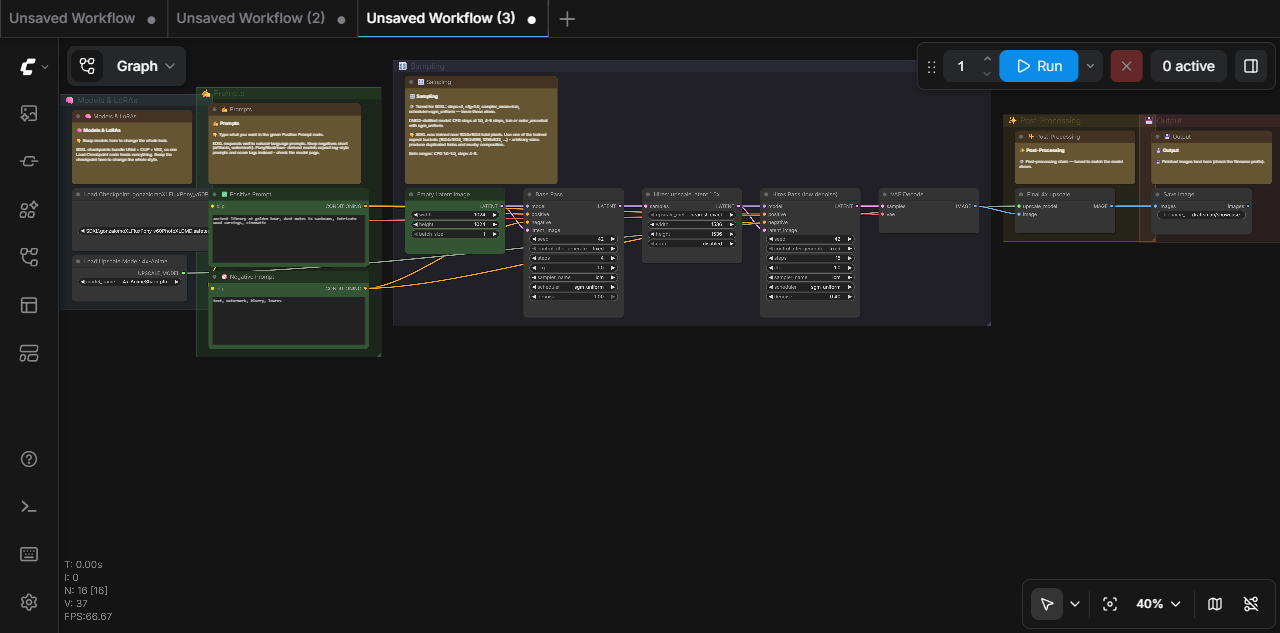This screenshot has height=633, width=1280.
Task: Open the templates layout sidebar icon
Action: pyautogui.click(x=29, y=305)
